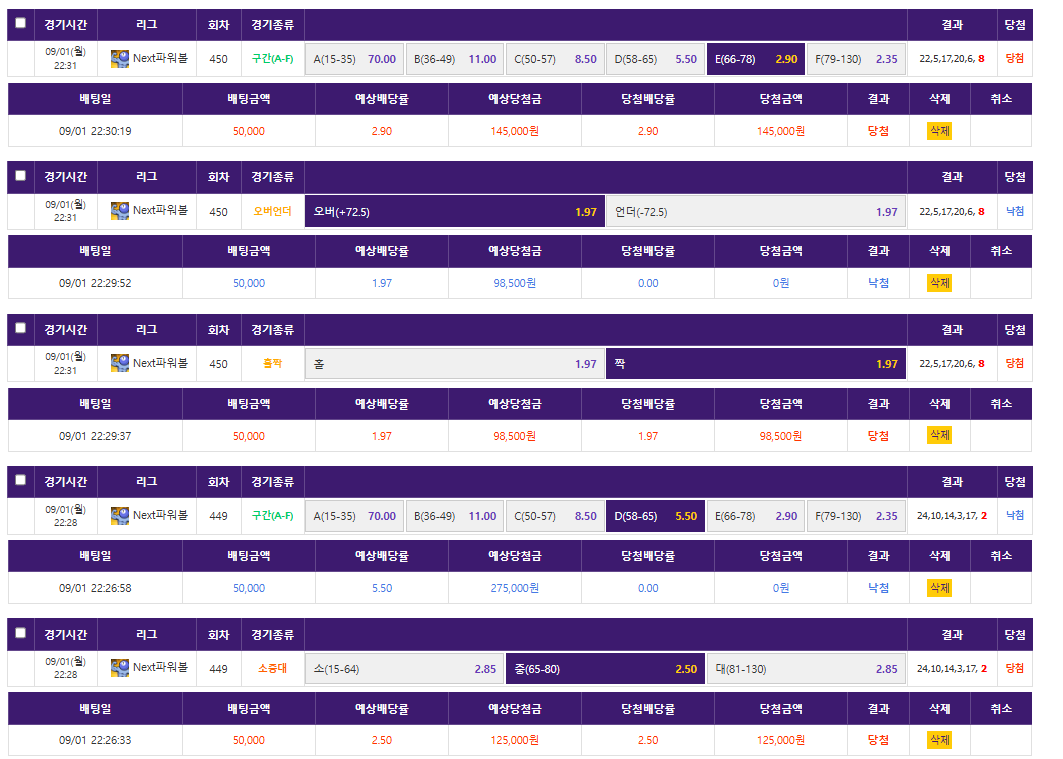The height and width of the screenshot is (759, 1063).
Task: Click result numbers 22,5,17,20,6,8 in 오버언더 row
Action: point(952,211)
